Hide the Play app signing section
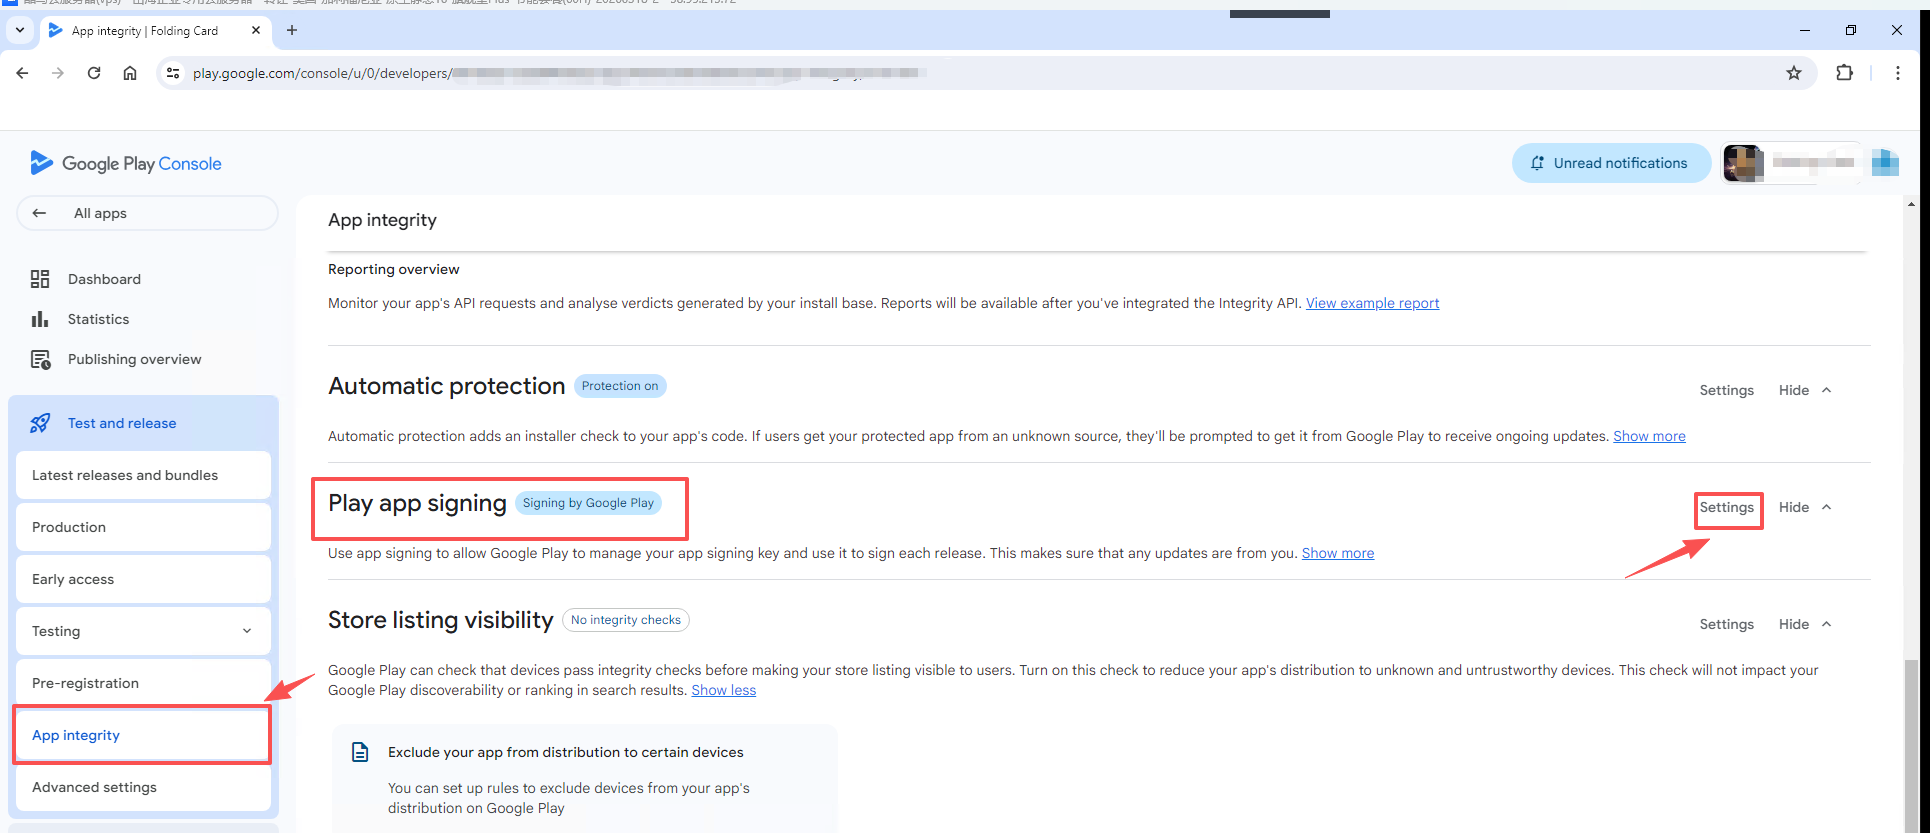Screen dimensions: 1930x833 [1805, 507]
